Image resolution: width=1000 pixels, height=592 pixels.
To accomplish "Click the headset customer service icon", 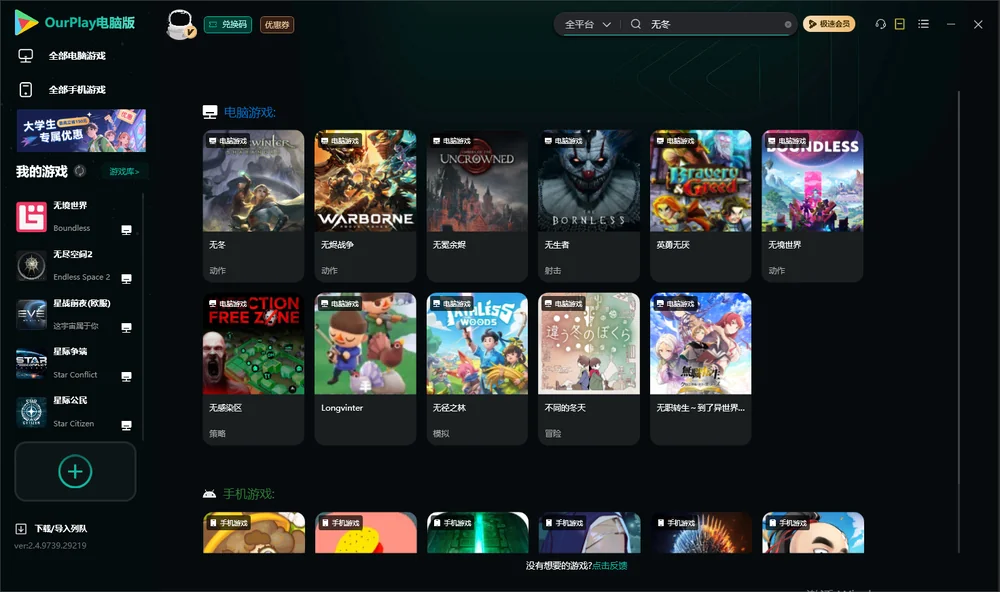I will pyautogui.click(x=881, y=24).
